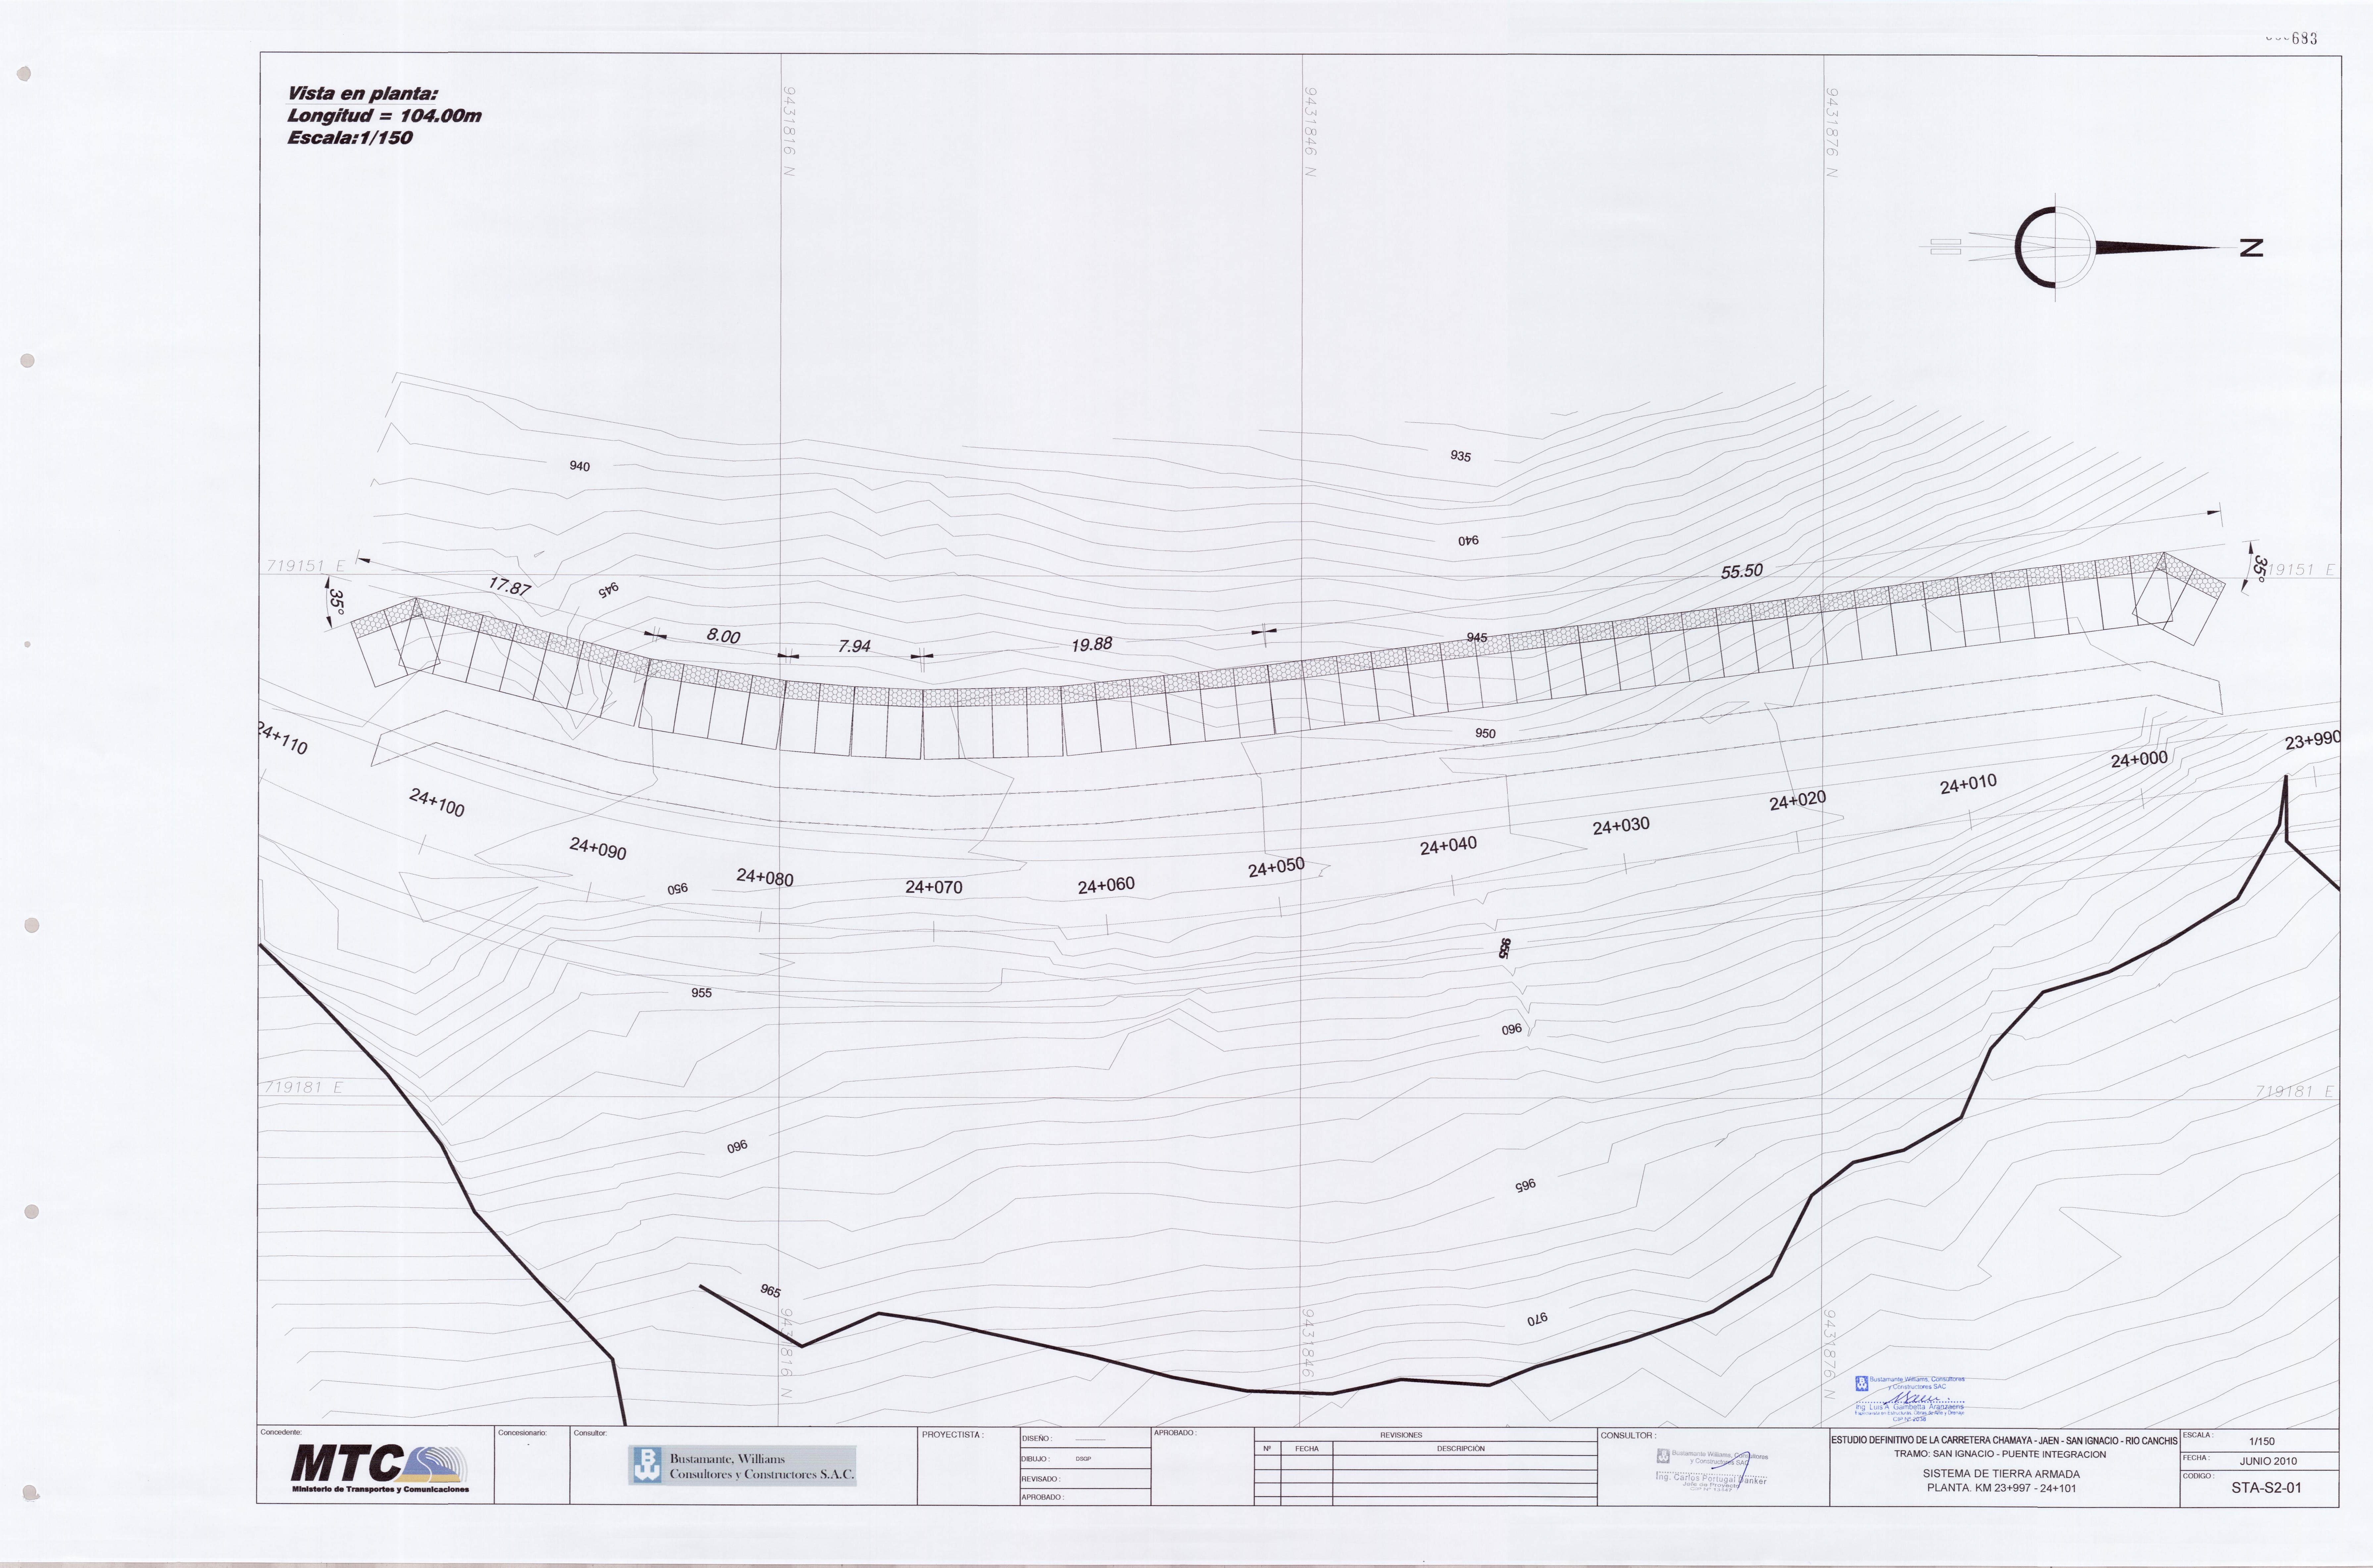Screen dimensions: 2373x1568
Task: Click the 7.94 wall segment dimension
Action: (x=854, y=647)
